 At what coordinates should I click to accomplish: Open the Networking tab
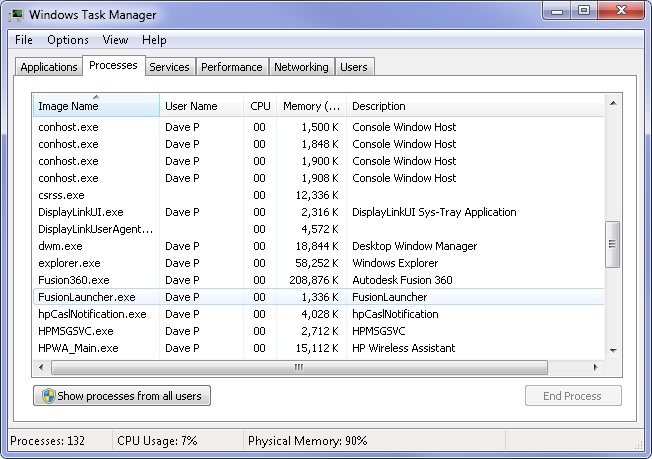pyautogui.click(x=301, y=67)
